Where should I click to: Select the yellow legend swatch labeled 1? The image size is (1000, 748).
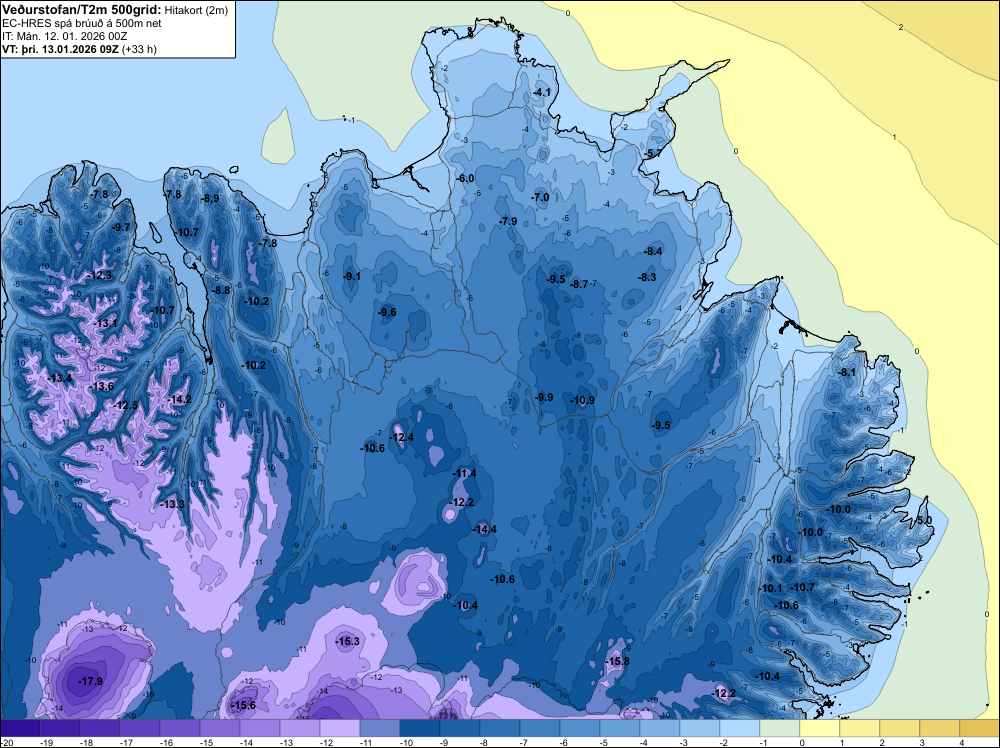pyautogui.click(x=859, y=728)
